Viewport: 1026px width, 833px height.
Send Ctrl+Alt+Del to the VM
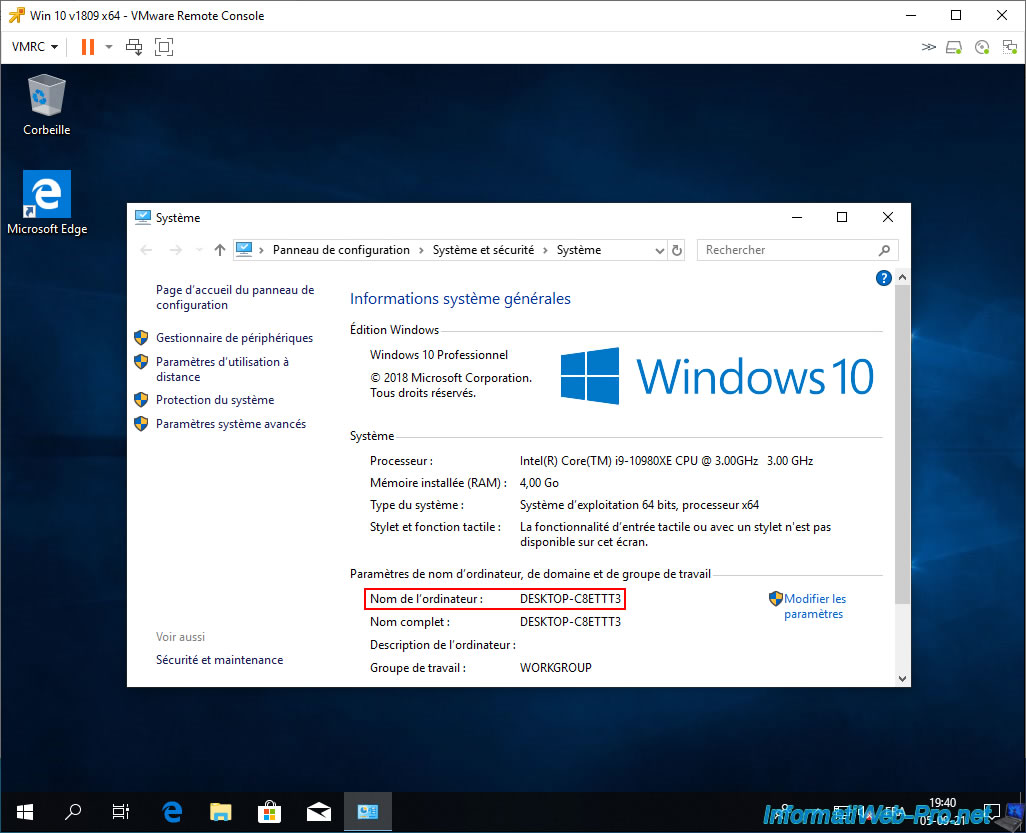pyautogui.click(x=134, y=46)
